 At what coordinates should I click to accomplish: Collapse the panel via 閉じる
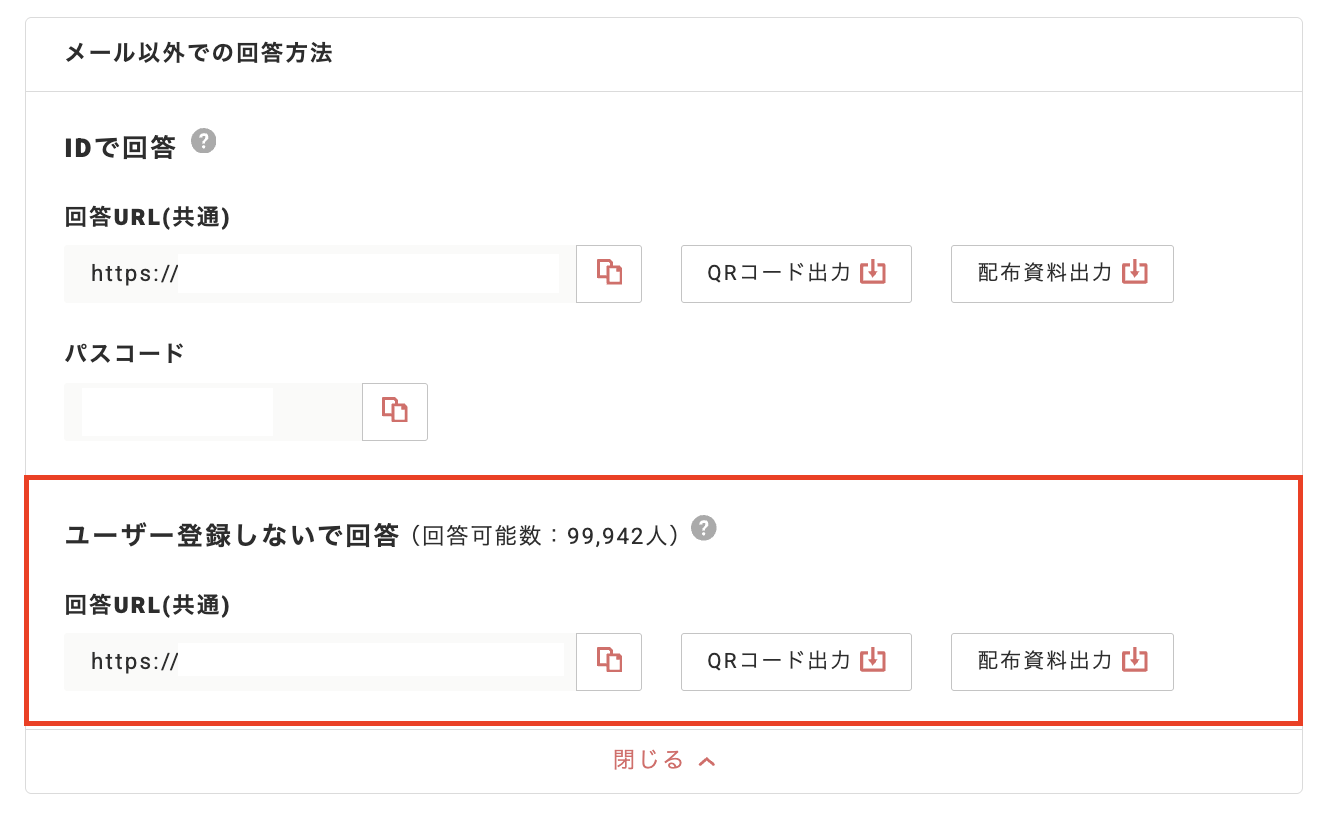[649, 760]
